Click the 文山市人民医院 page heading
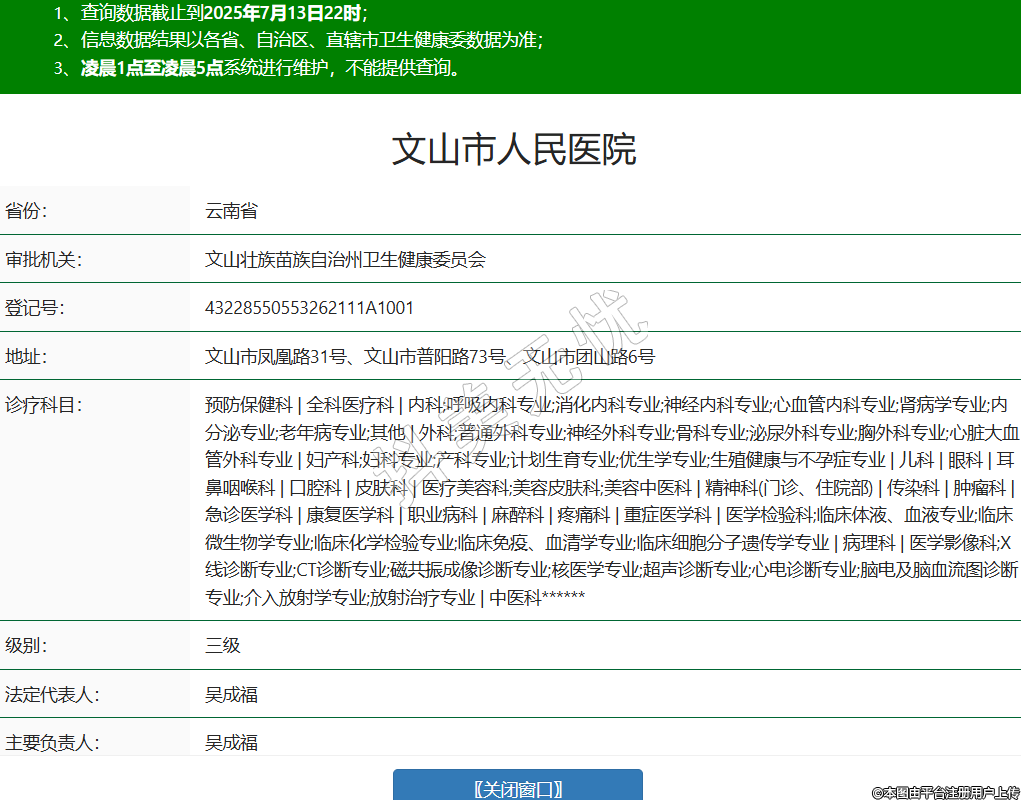 (x=513, y=150)
